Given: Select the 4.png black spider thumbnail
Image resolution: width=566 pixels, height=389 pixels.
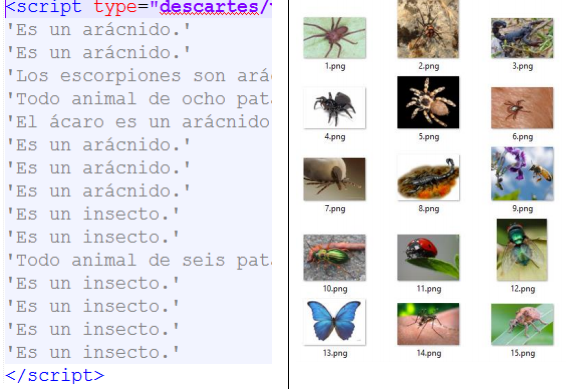Looking at the screenshot, I should 335,108.
